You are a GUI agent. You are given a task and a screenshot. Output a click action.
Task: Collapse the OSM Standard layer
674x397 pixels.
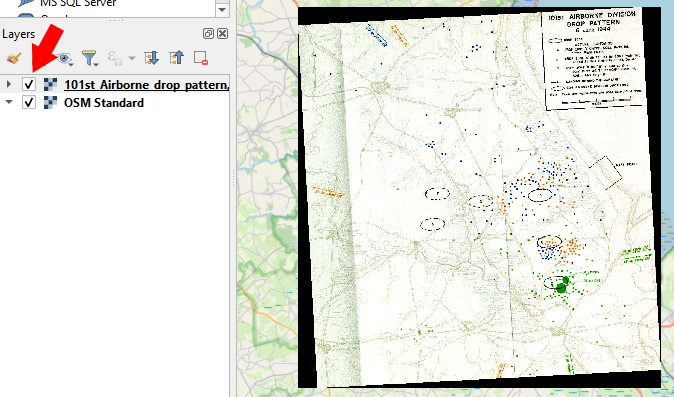(9, 102)
